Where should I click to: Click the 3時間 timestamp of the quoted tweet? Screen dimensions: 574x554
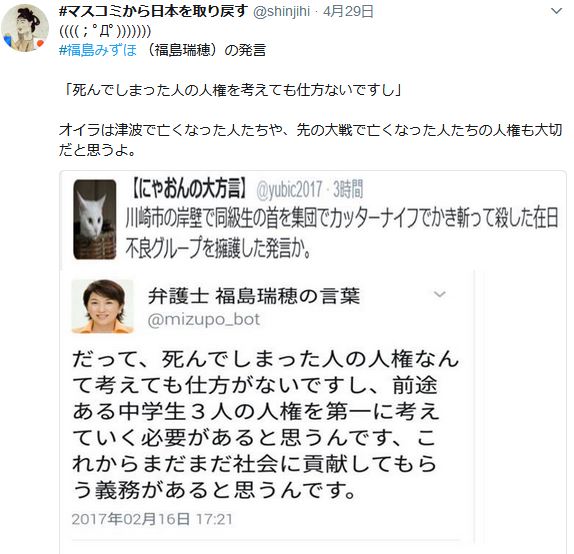(x=348, y=190)
